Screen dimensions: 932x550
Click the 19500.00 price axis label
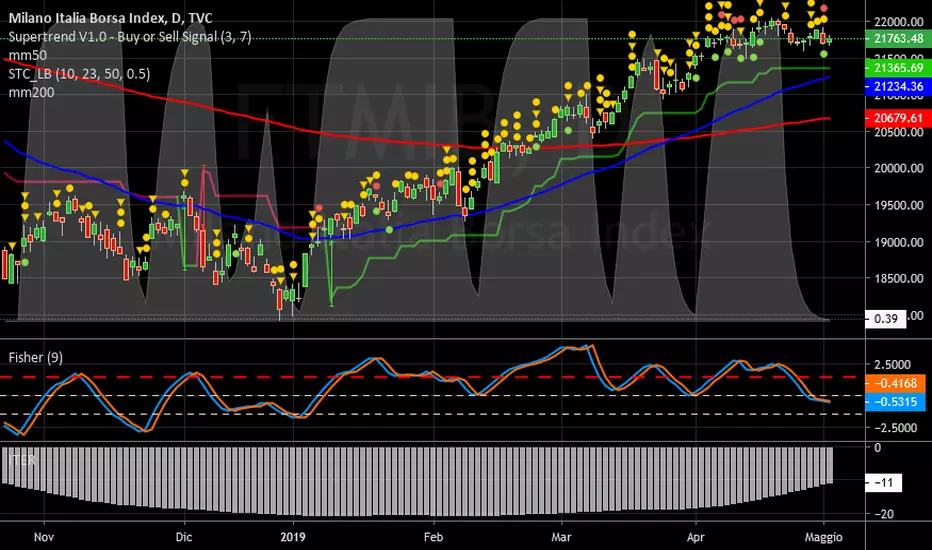[899, 205]
